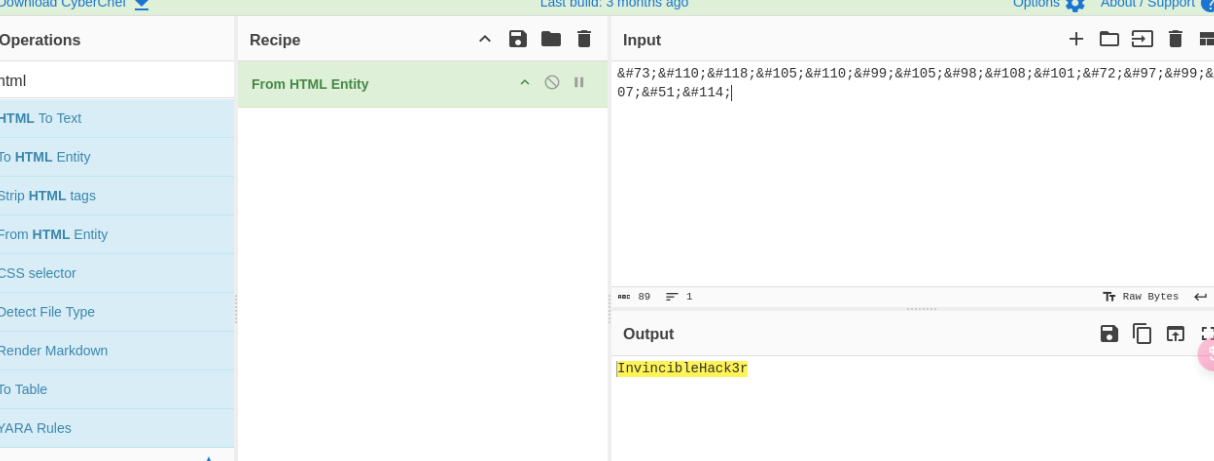Screen dimensions: 1214x461
Task: Save the current recipe
Action: (x=517, y=39)
